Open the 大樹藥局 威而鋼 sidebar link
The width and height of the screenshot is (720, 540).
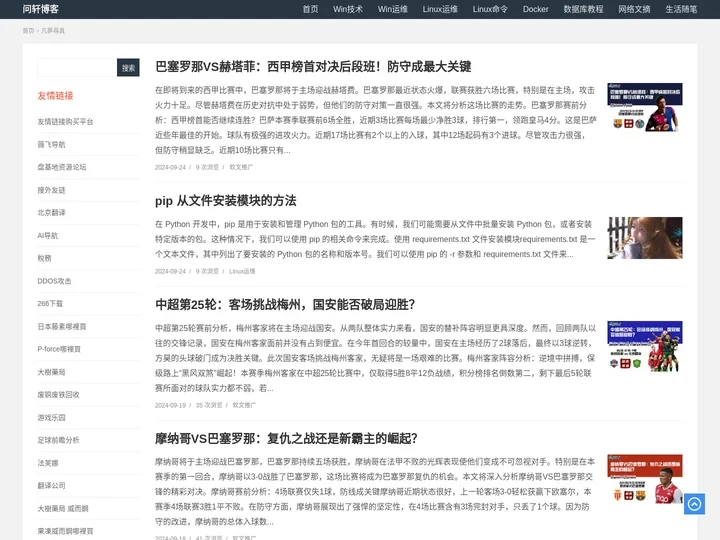(x=63, y=508)
